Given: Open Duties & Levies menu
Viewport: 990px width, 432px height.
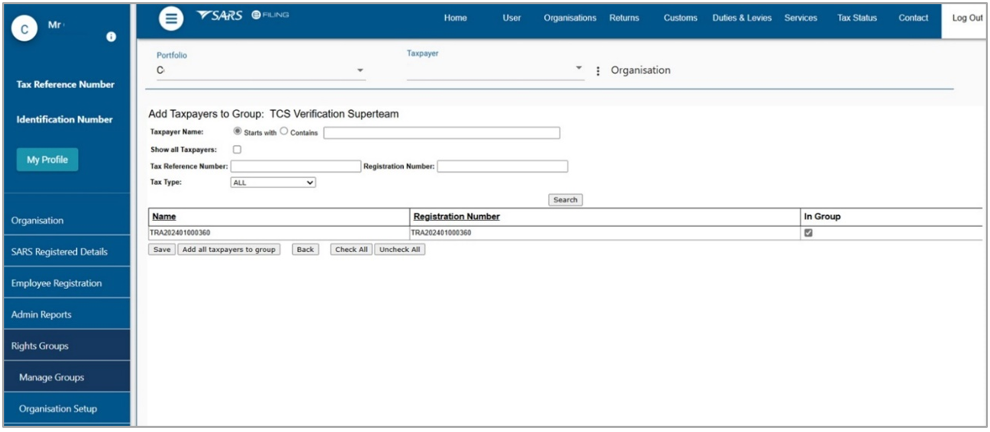Looking at the screenshot, I should [x=742, y=18].
